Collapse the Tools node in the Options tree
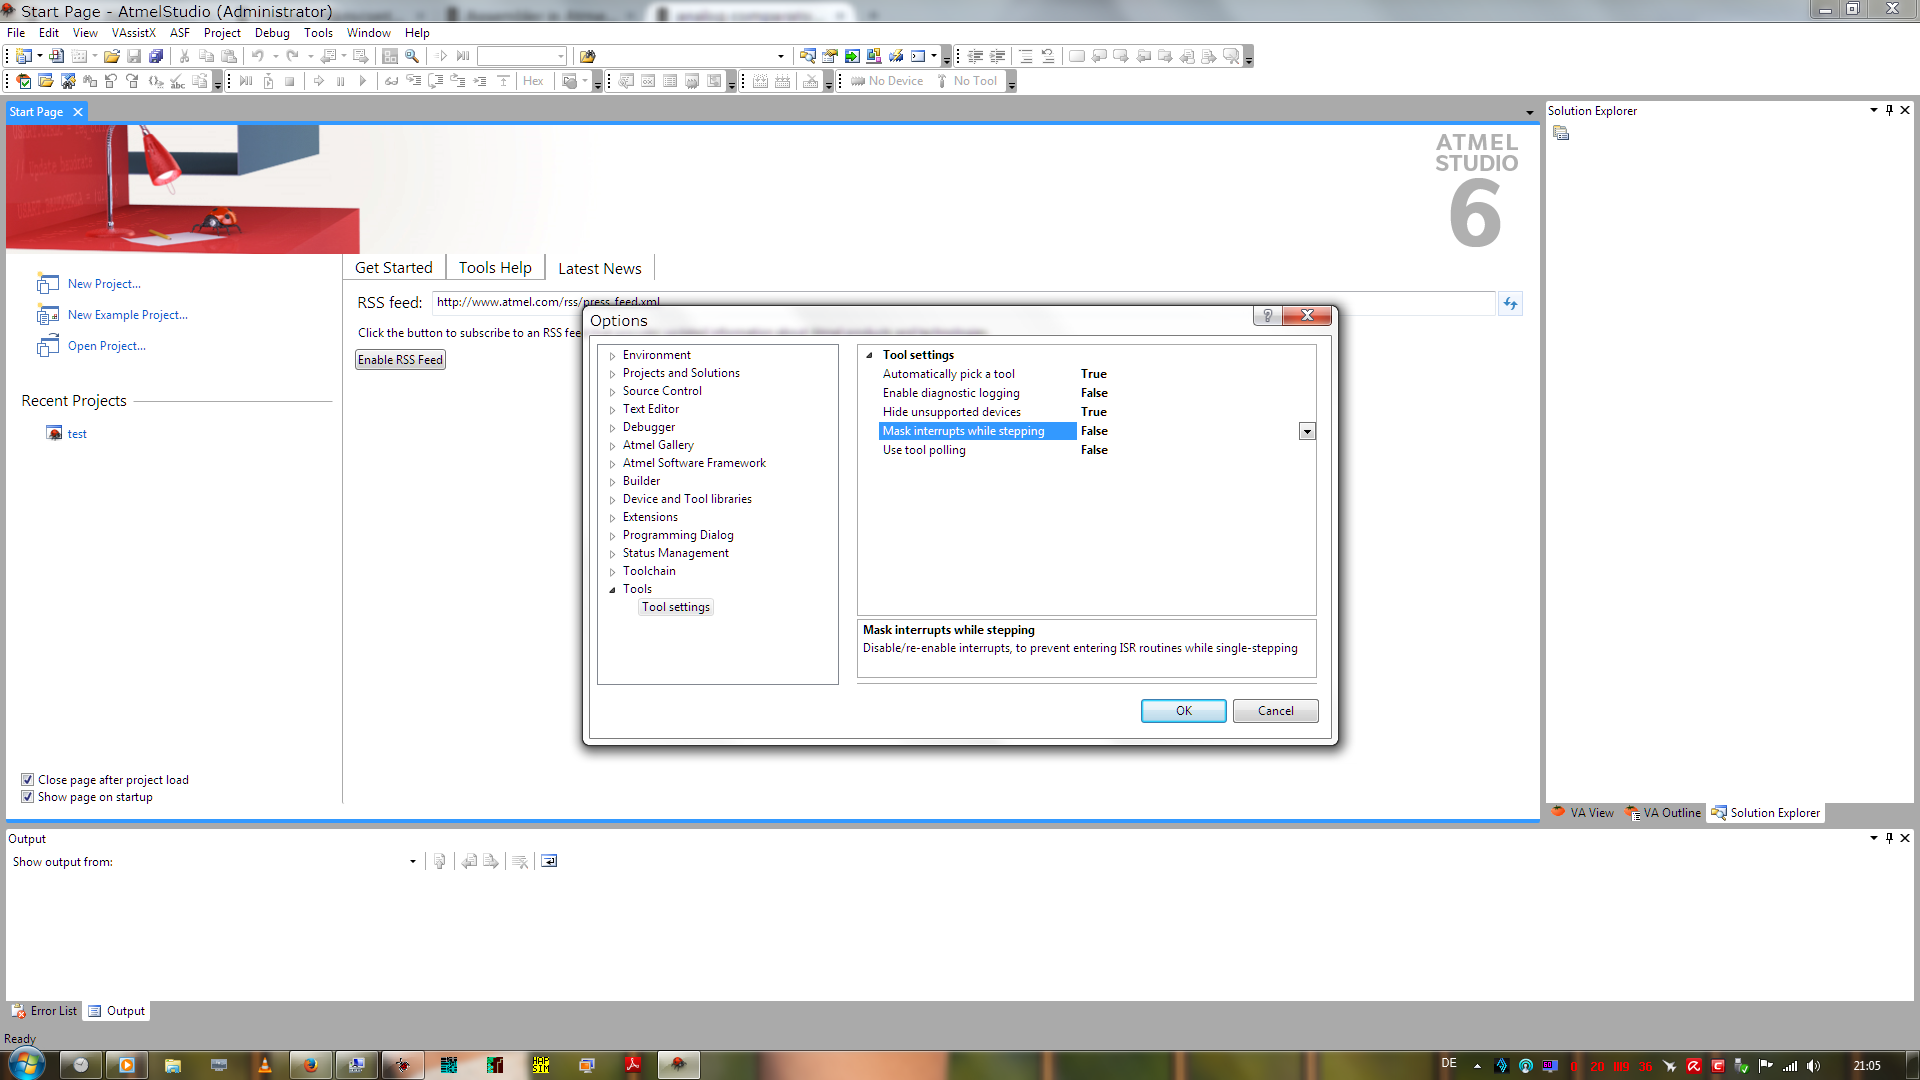Image resolution: width=1920 pixels, height=1080 pixels. point(612,590)
